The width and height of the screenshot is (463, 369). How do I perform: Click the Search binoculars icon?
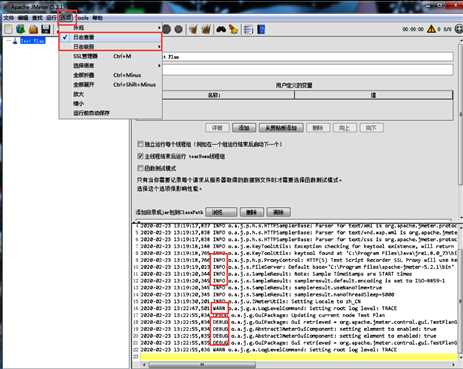[221, 29]
